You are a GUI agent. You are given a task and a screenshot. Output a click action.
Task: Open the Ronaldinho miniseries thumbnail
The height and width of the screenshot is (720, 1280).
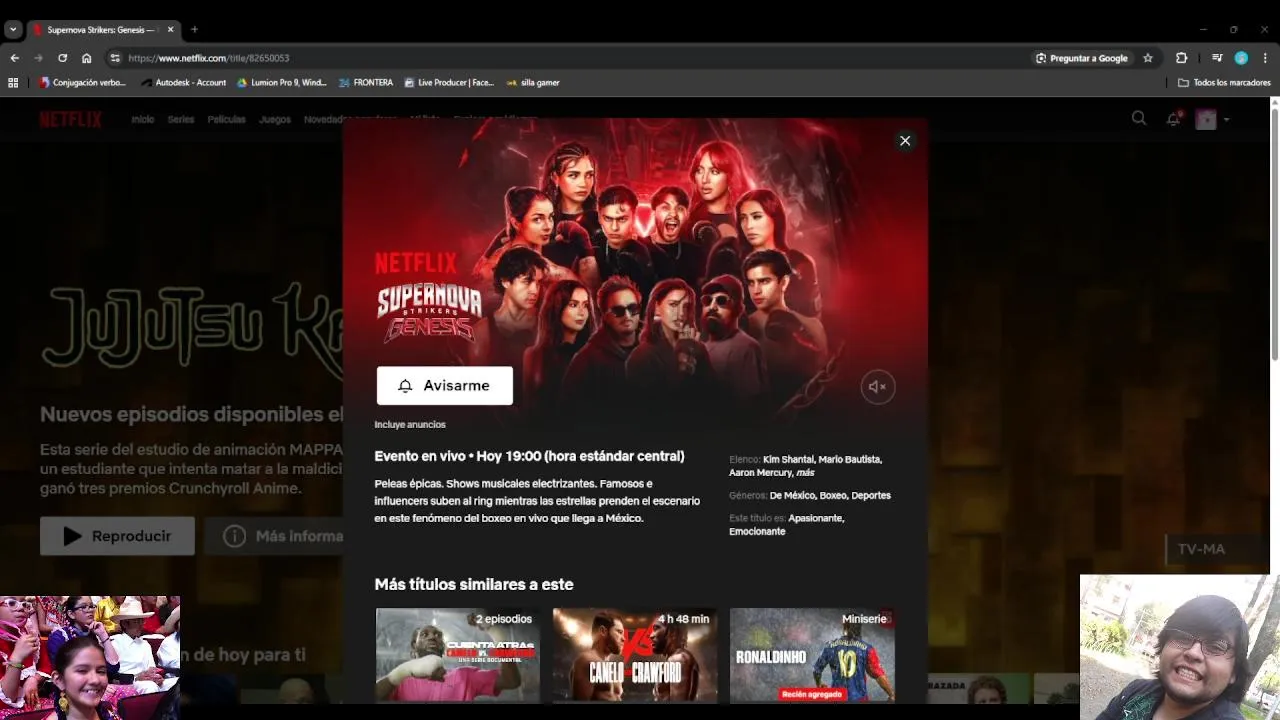812,655
